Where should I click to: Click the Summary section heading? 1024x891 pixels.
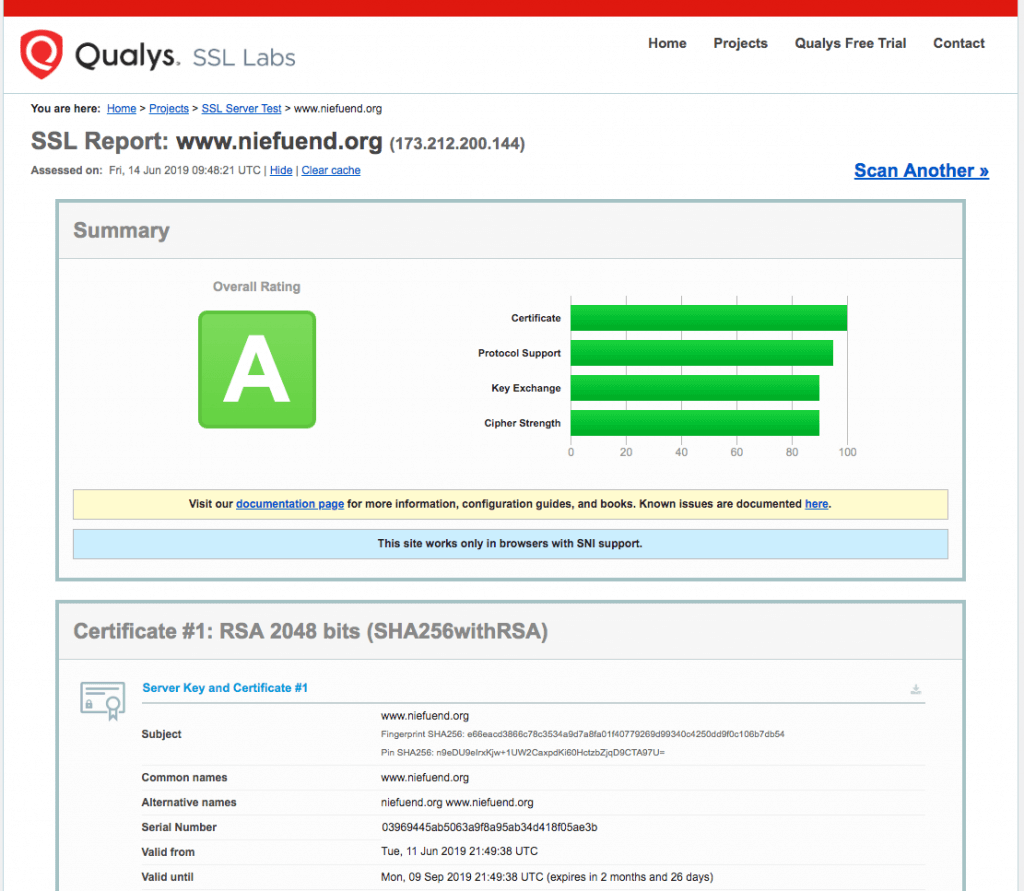point(121,230)
